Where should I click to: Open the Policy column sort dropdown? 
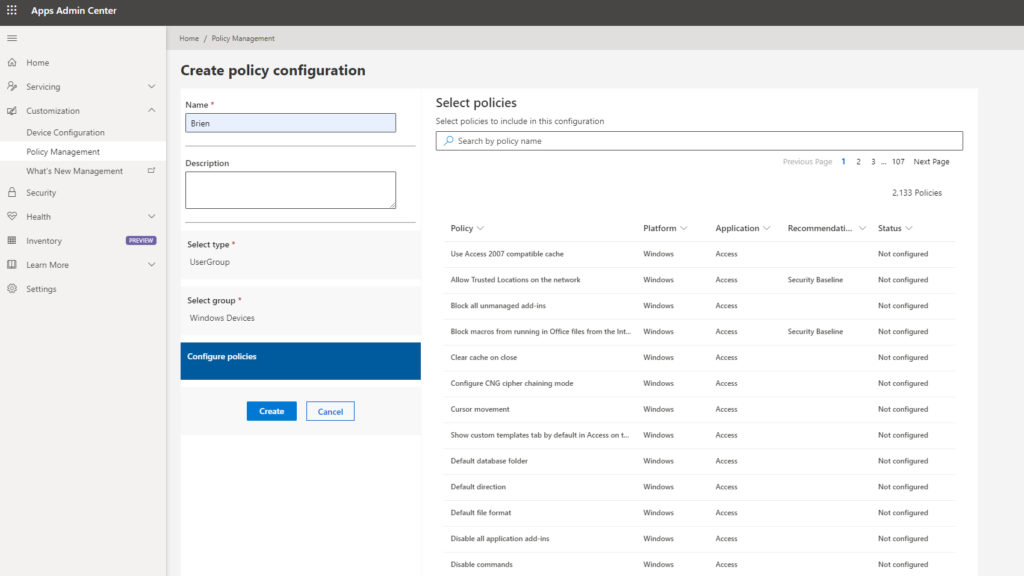click(481, 228)
